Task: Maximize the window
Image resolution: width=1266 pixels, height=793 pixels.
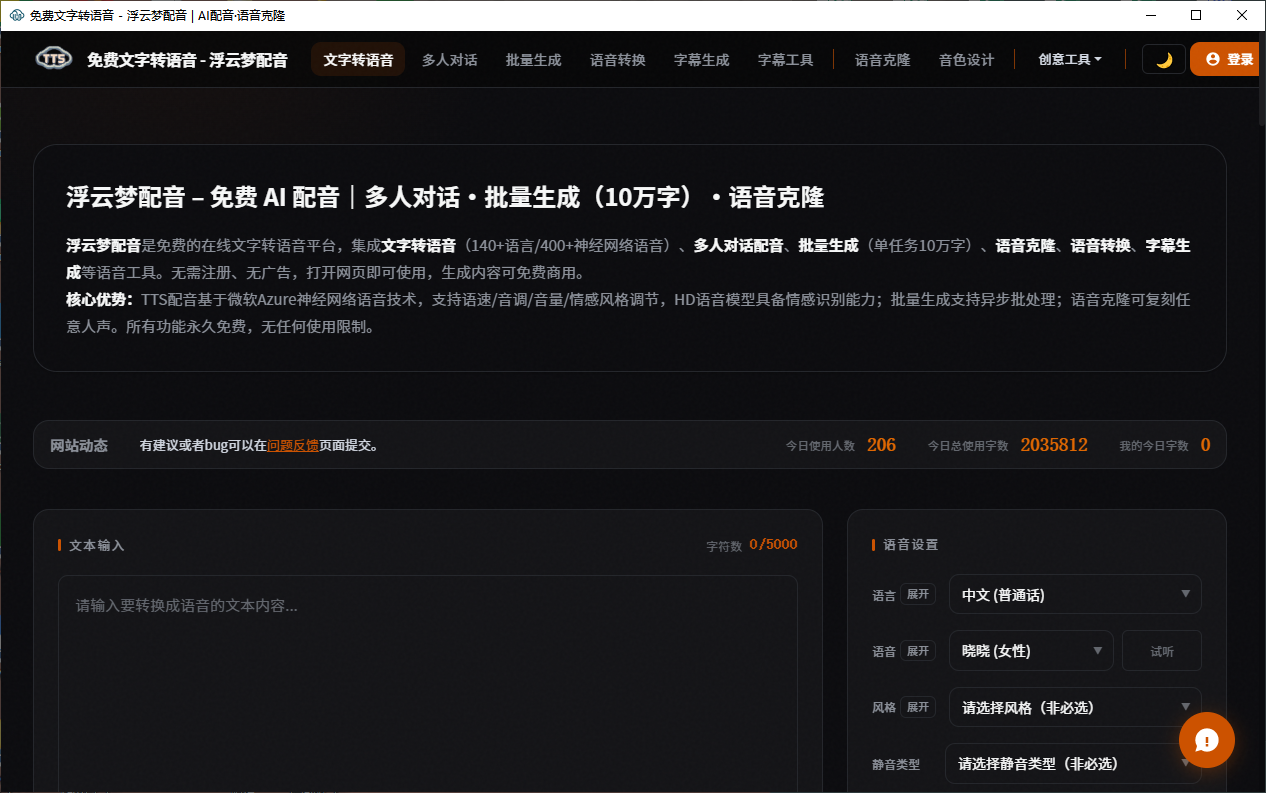Action: point(1196,15)
